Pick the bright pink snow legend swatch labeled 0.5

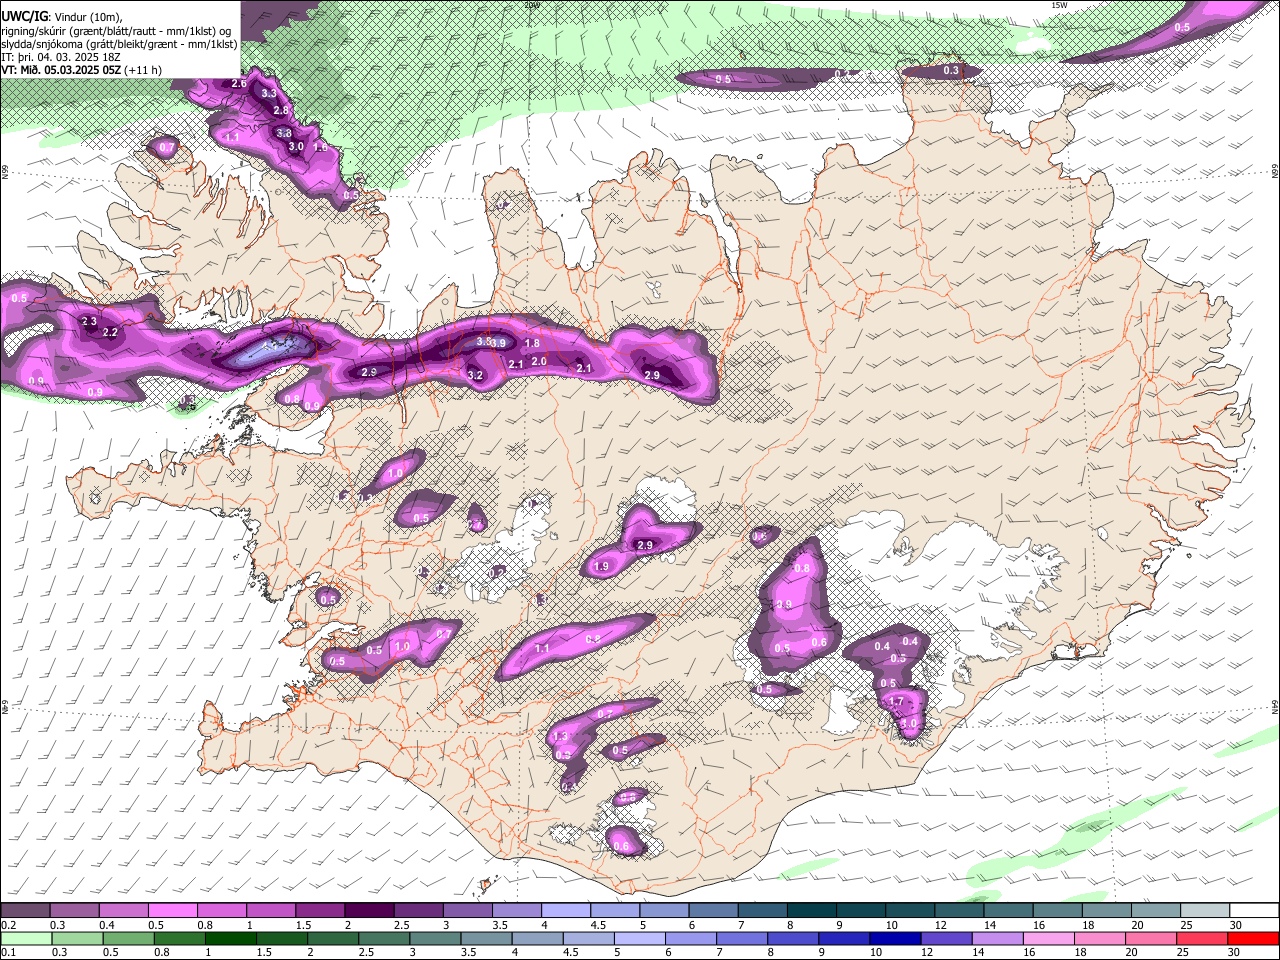[172, 911]
